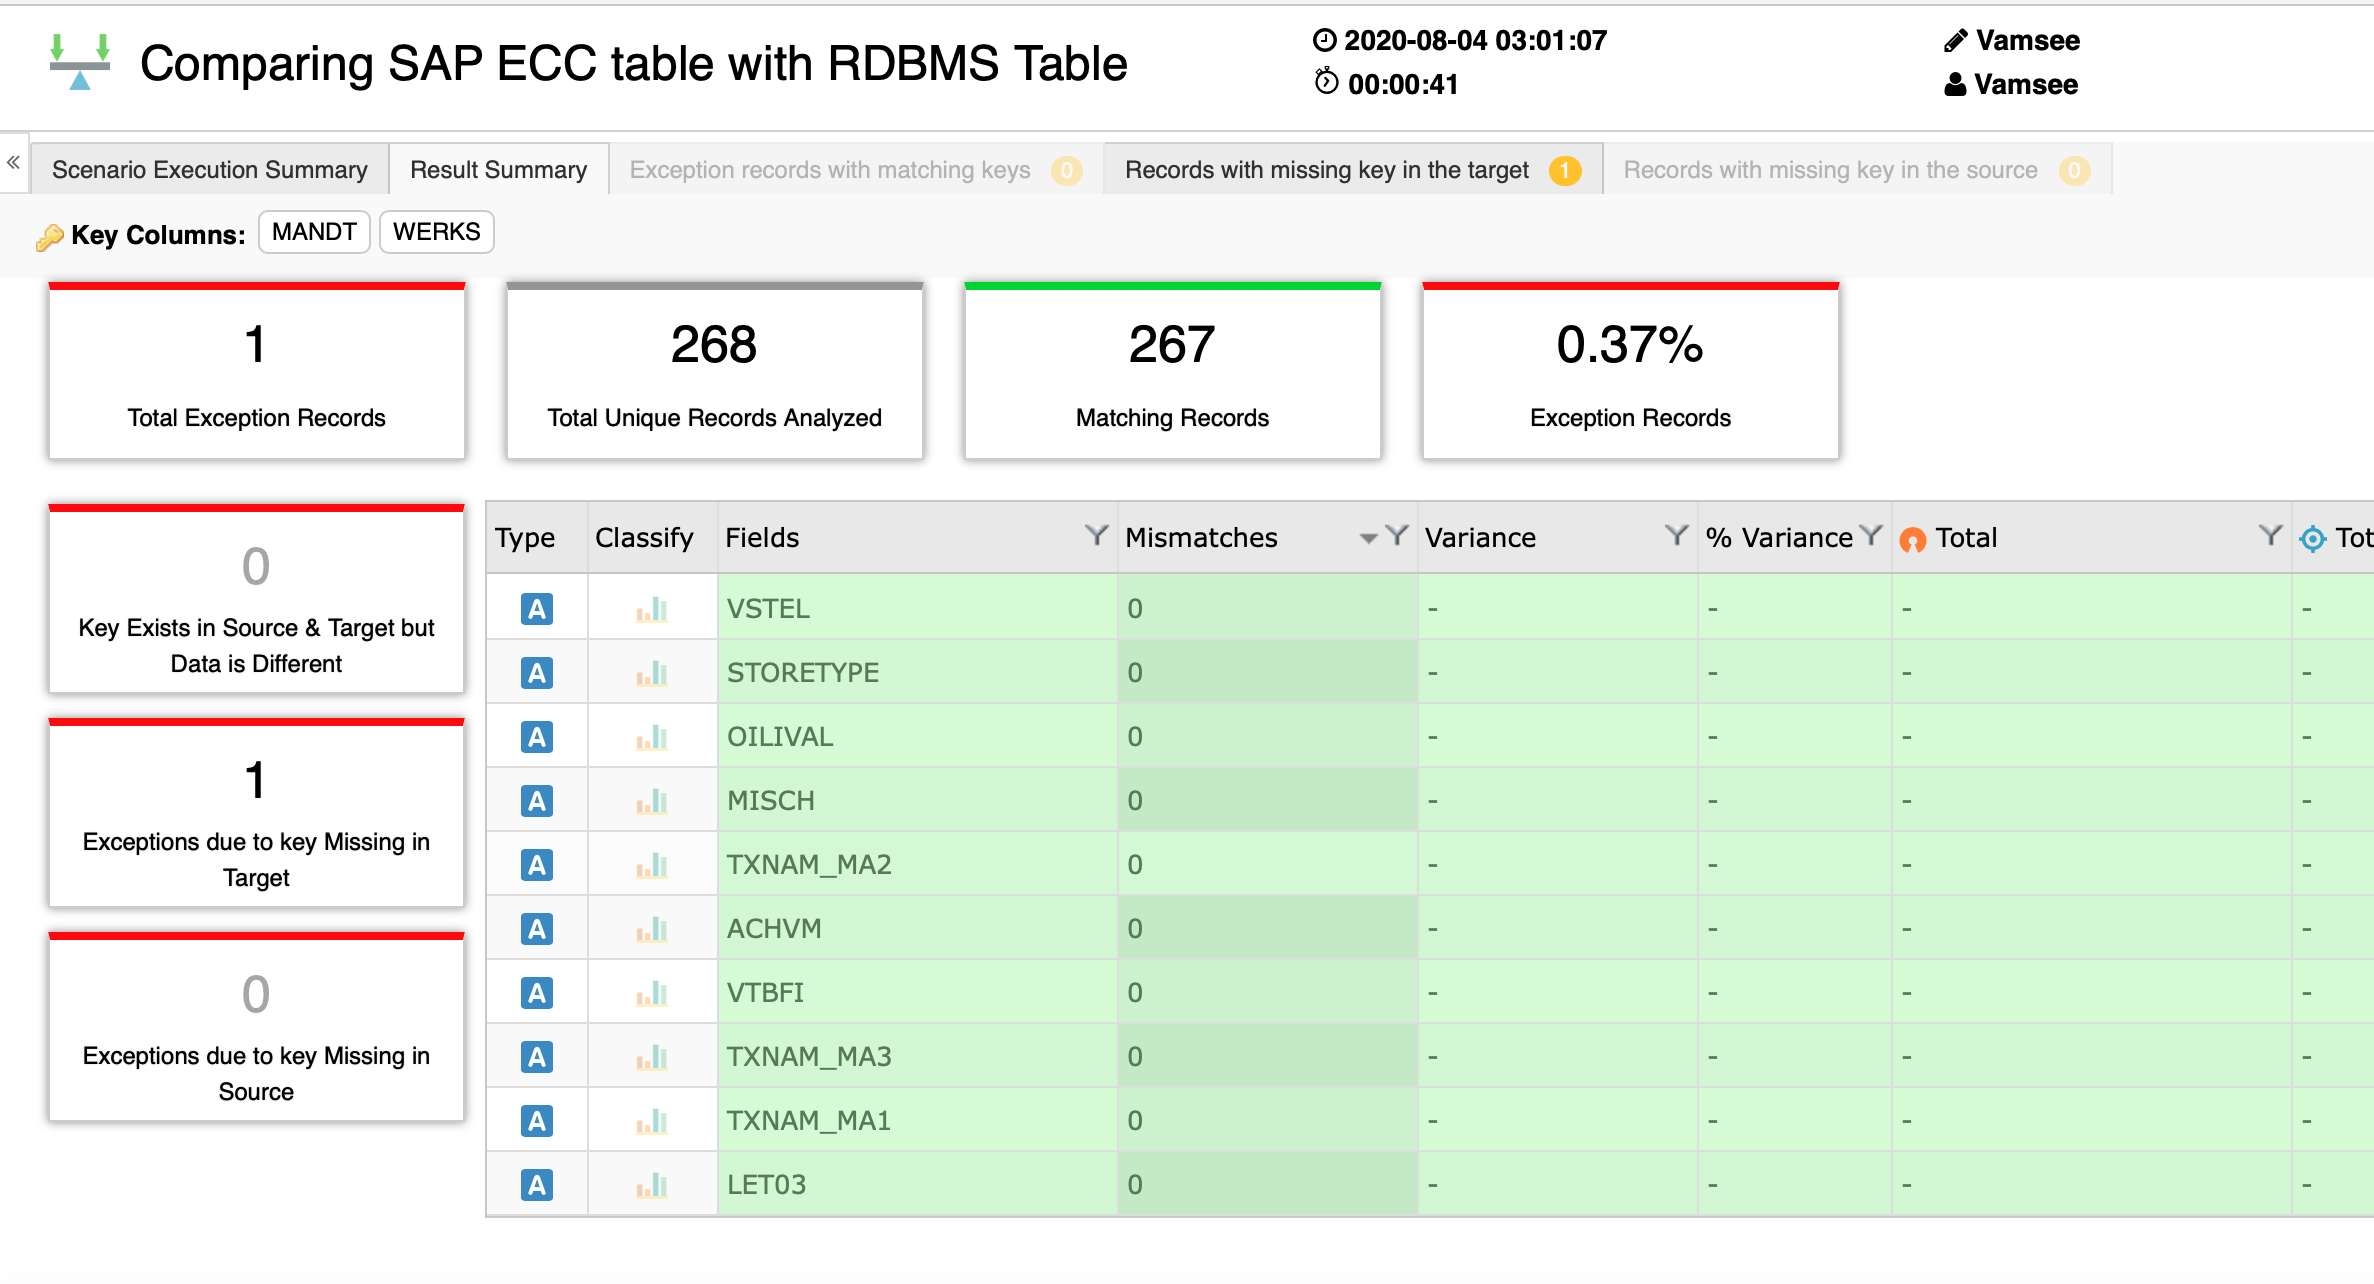
Task: Click sort arrow on Mismatches column
Action: [1368, 538]
